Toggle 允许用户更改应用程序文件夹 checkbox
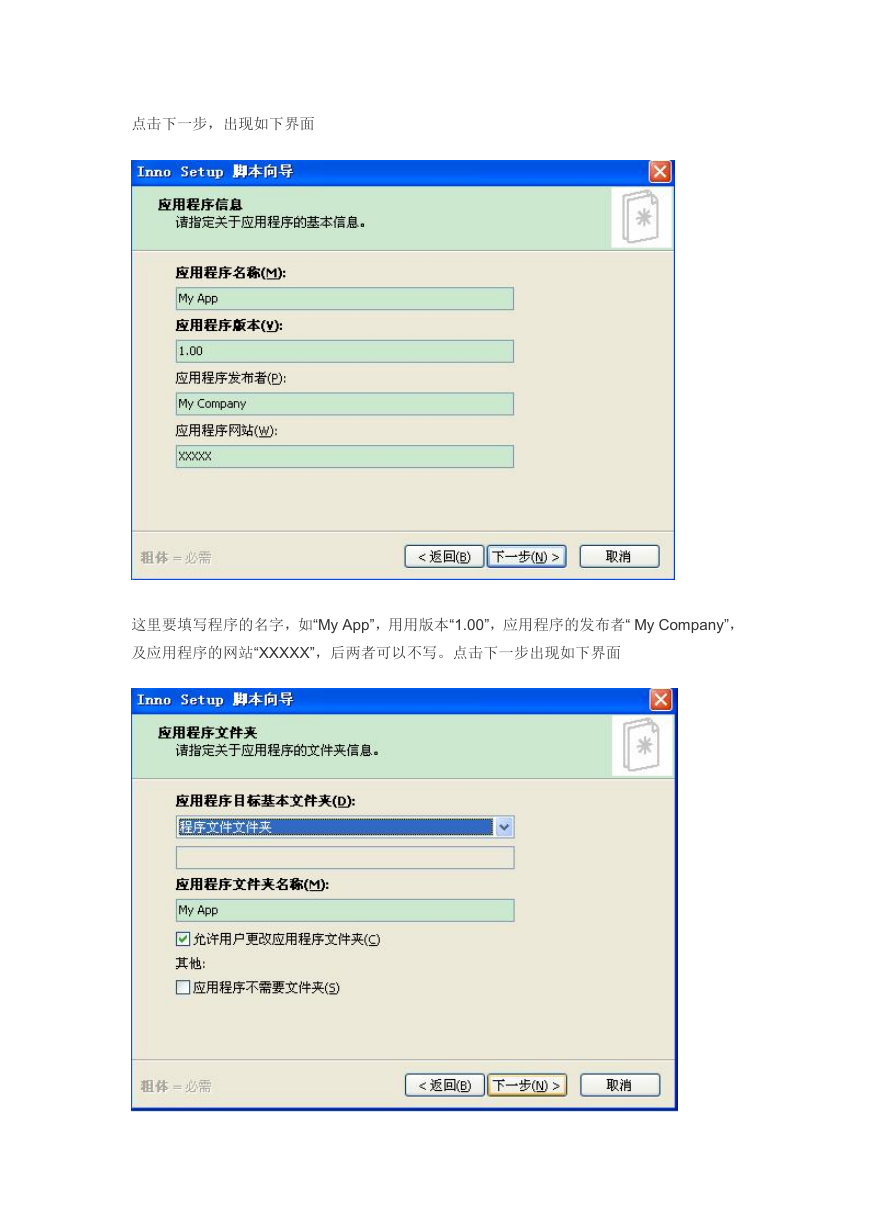 [x=182, y=939]
